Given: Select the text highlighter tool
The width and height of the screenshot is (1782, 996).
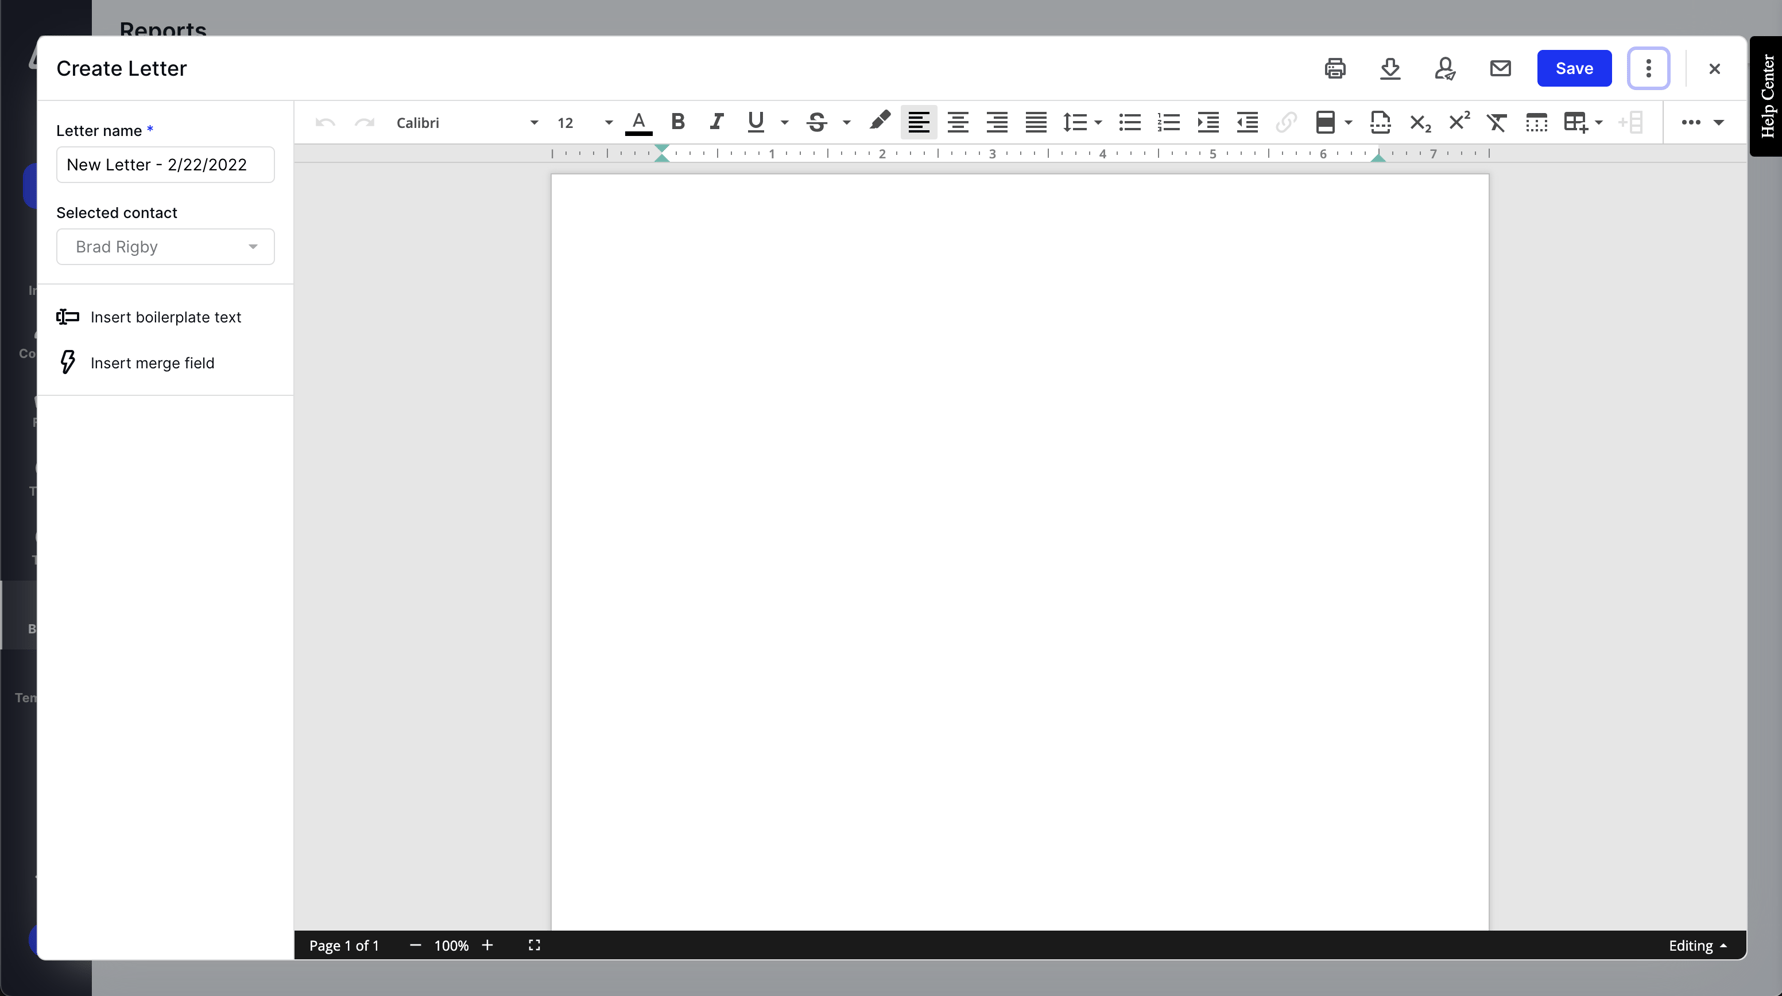Looking at the screenshot, I should click(x=878, y=122).
